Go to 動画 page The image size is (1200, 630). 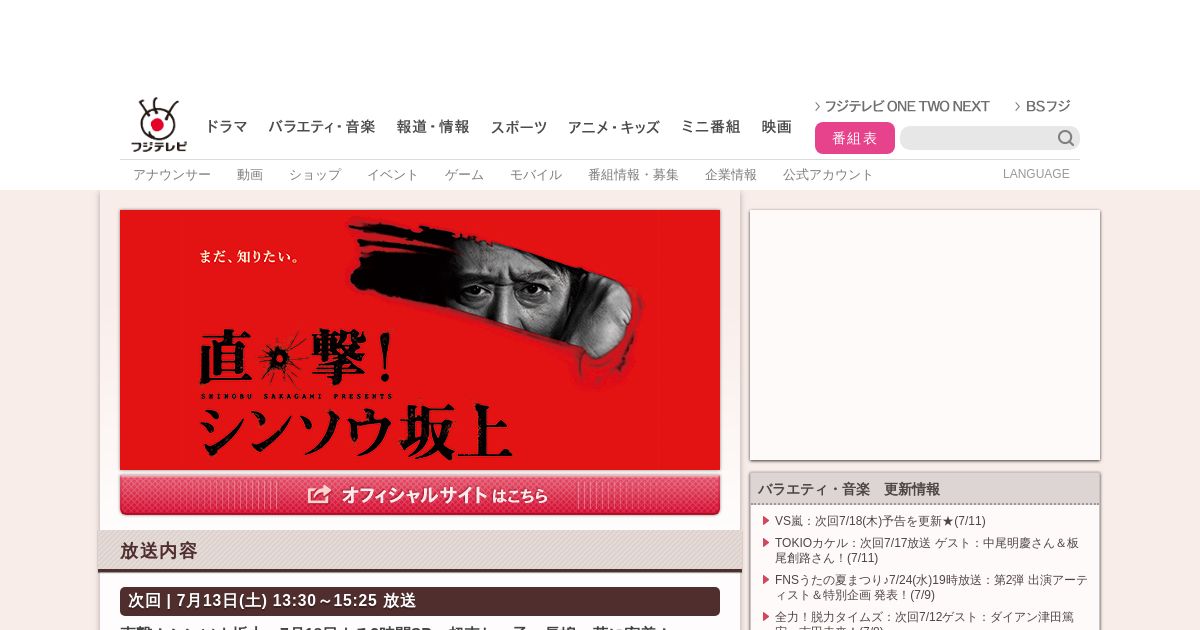250,175
